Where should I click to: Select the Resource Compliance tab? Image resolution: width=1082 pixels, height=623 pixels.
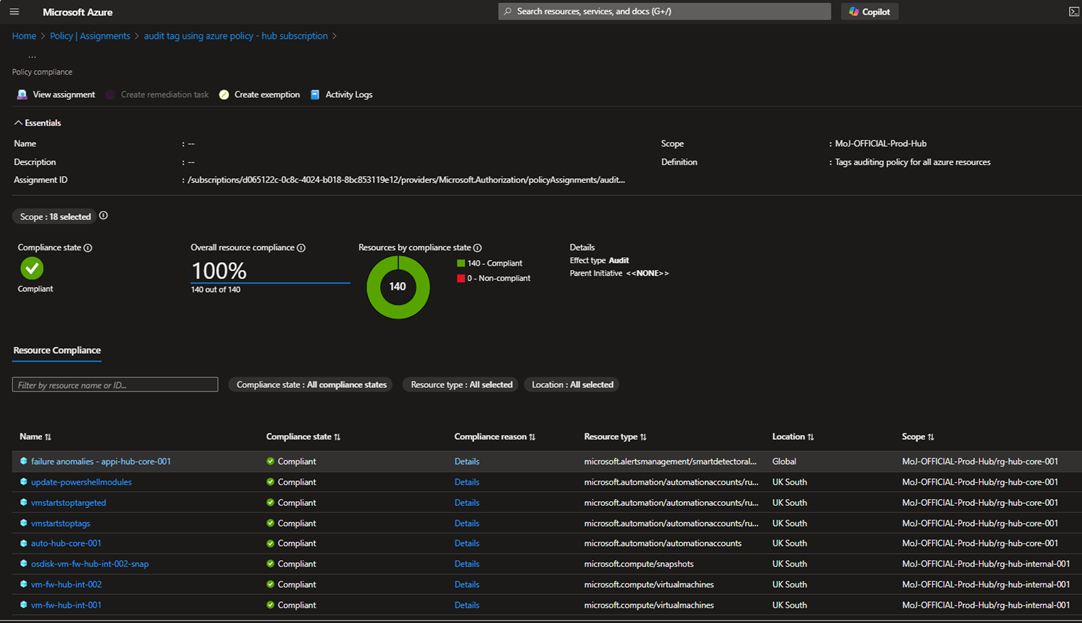pyautogui.click(x=57, y=350)
